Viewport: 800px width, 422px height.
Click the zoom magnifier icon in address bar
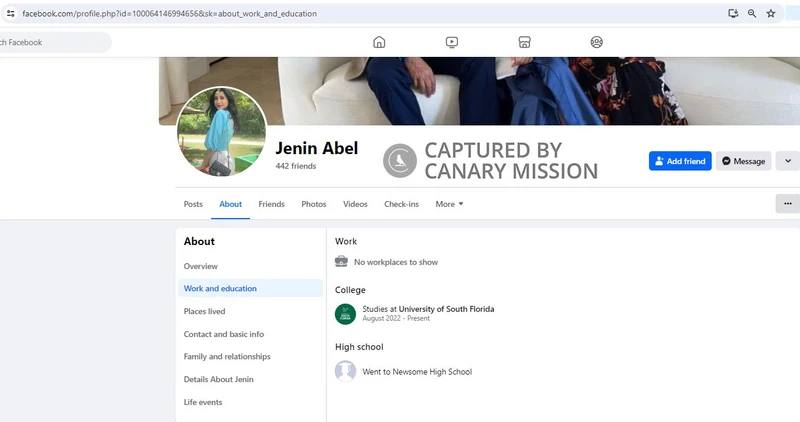click(752, 14)
